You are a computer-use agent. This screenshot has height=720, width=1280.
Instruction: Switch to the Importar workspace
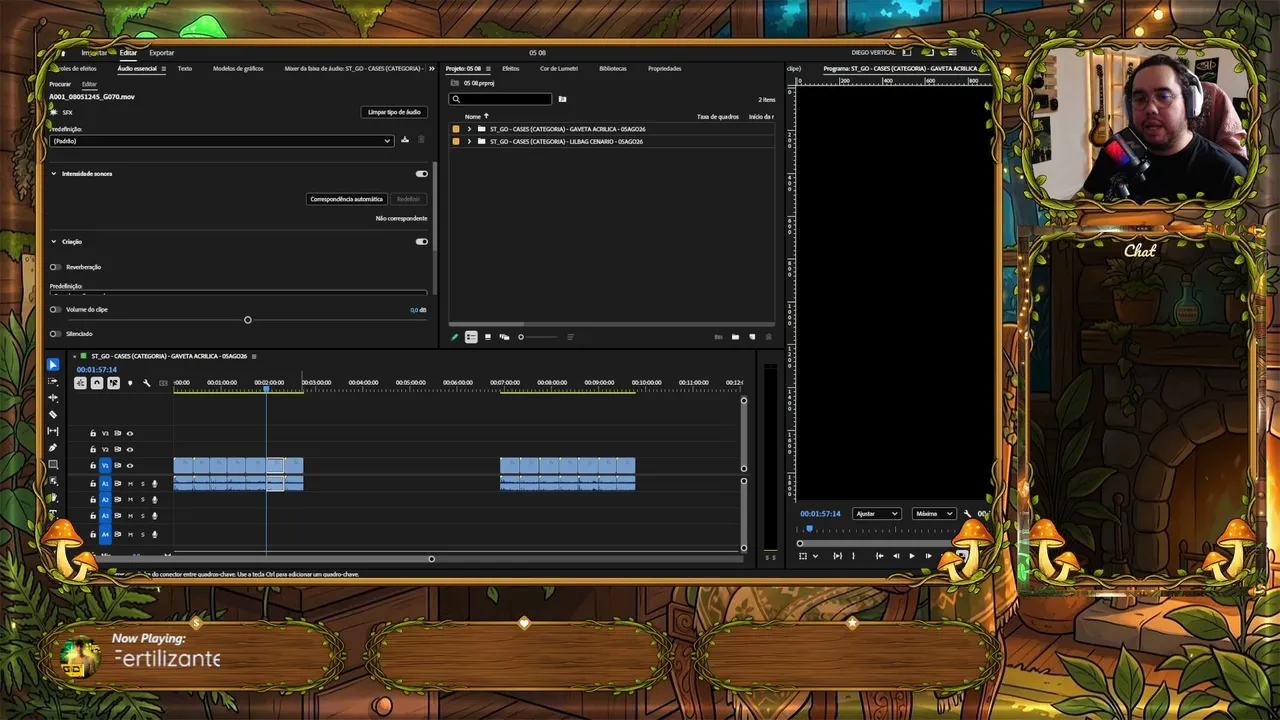click(x=94, y=53)
